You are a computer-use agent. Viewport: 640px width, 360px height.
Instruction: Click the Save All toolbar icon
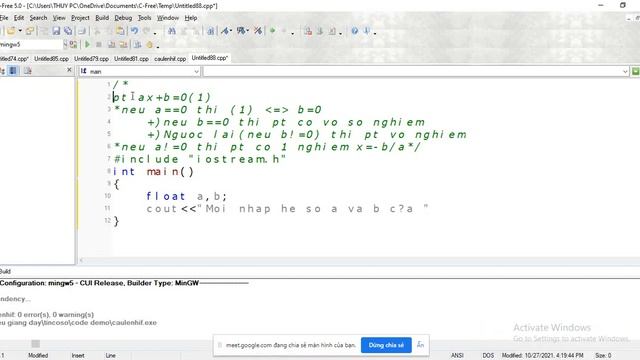(x=68, y=31)
